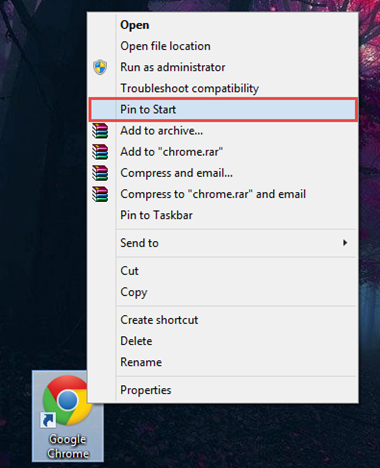Choose Open from the context menu
Image resolution: width=380 pixels, height=468 pixels.
223,25
